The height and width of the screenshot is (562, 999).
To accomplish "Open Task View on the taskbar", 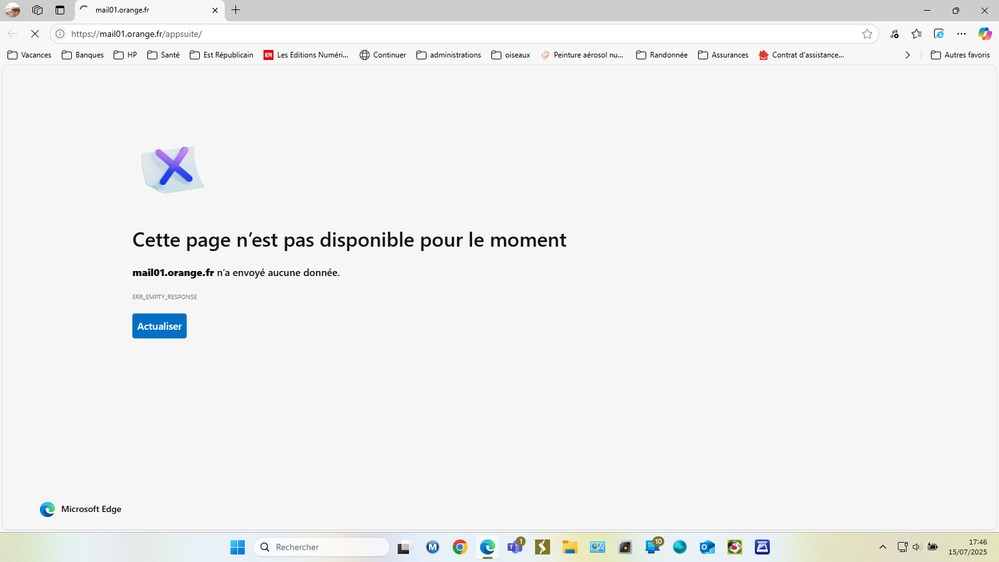I will (x=404, y=547).
